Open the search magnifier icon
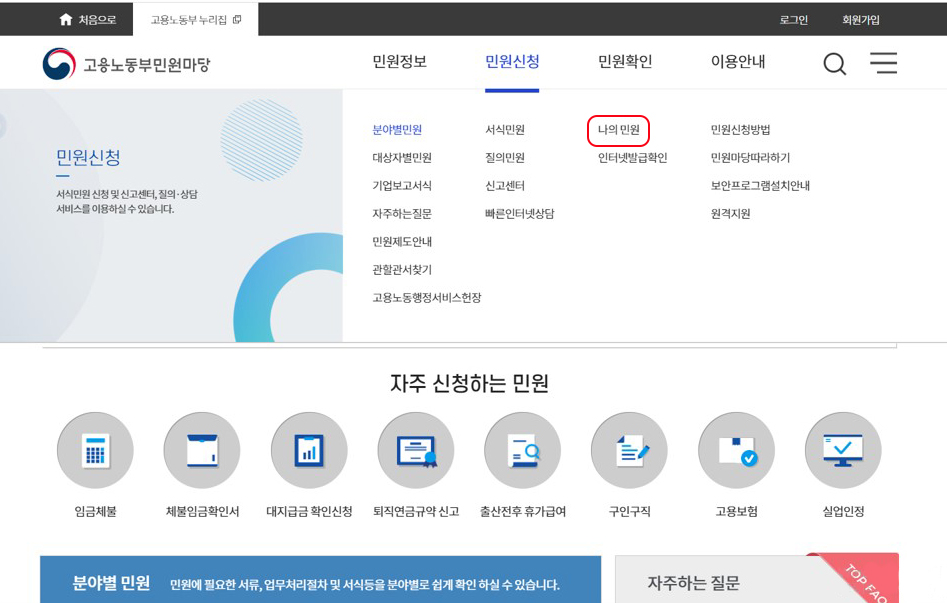Viewport: 947px width, 603px height. click(x=835, y=63)
